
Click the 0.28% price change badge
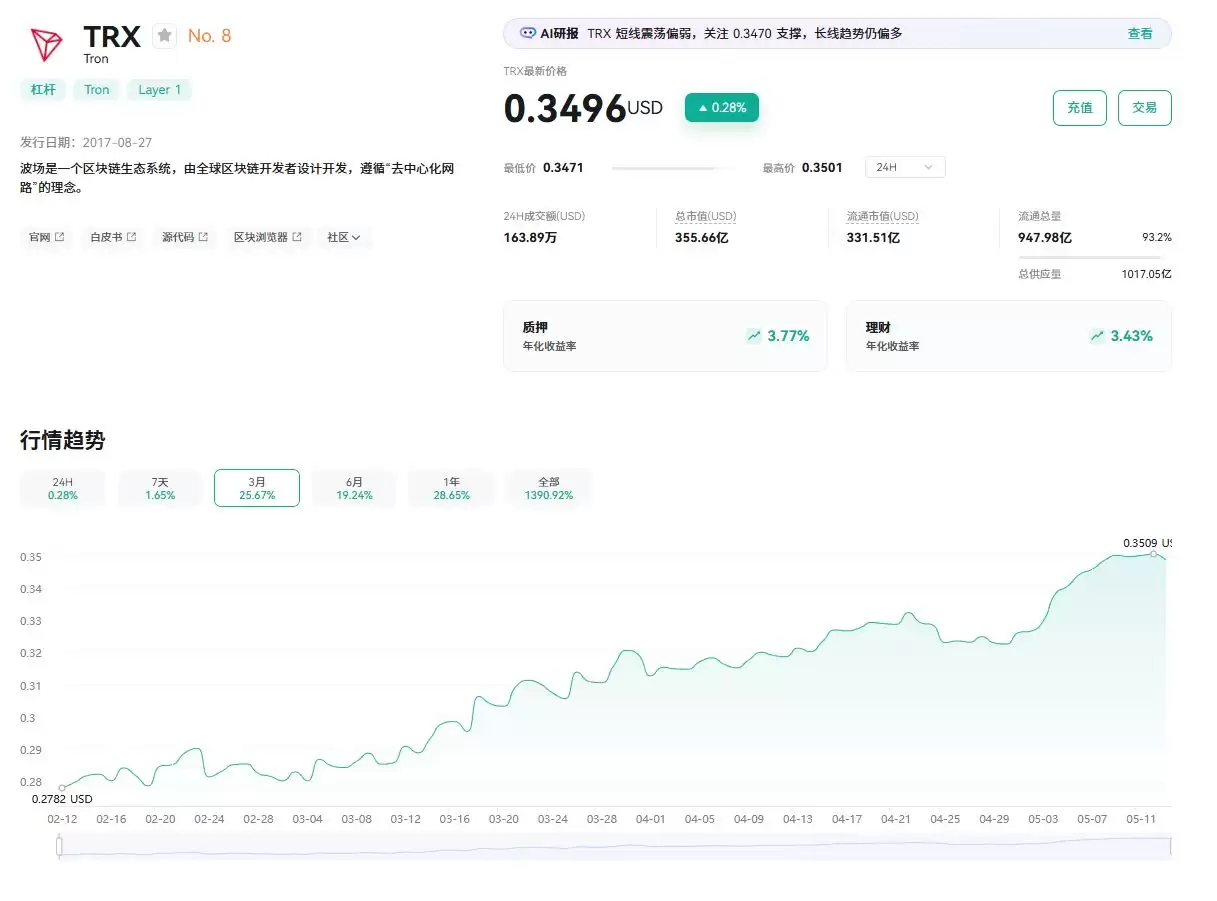click(x=722, y=108)
